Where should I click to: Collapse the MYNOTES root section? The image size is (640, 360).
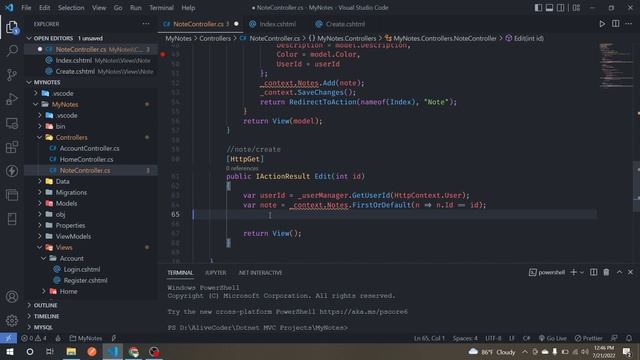point(47,82)
